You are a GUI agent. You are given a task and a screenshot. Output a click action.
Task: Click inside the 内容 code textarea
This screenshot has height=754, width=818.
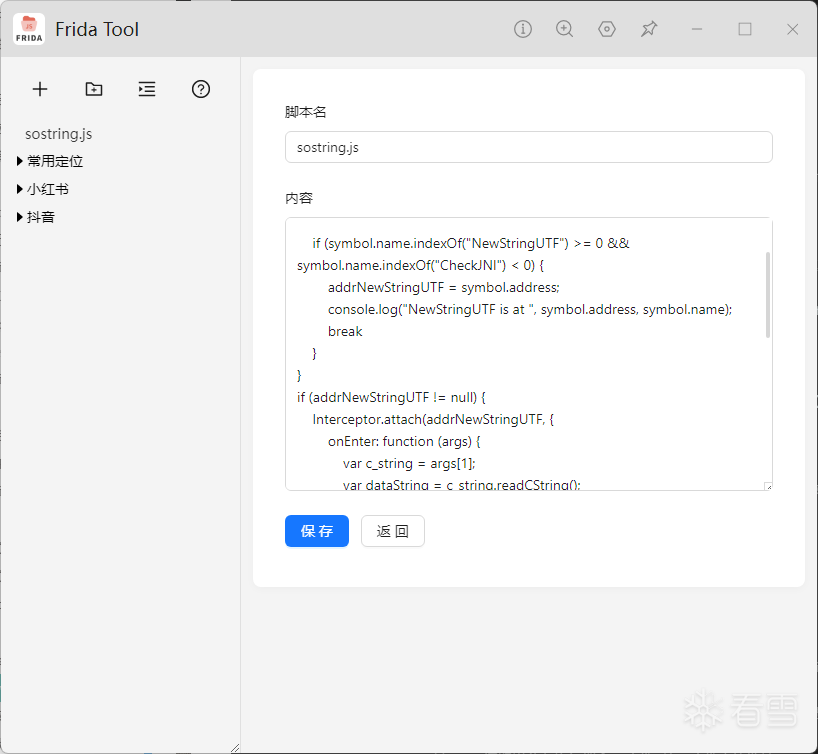click(x=528, y=354)
